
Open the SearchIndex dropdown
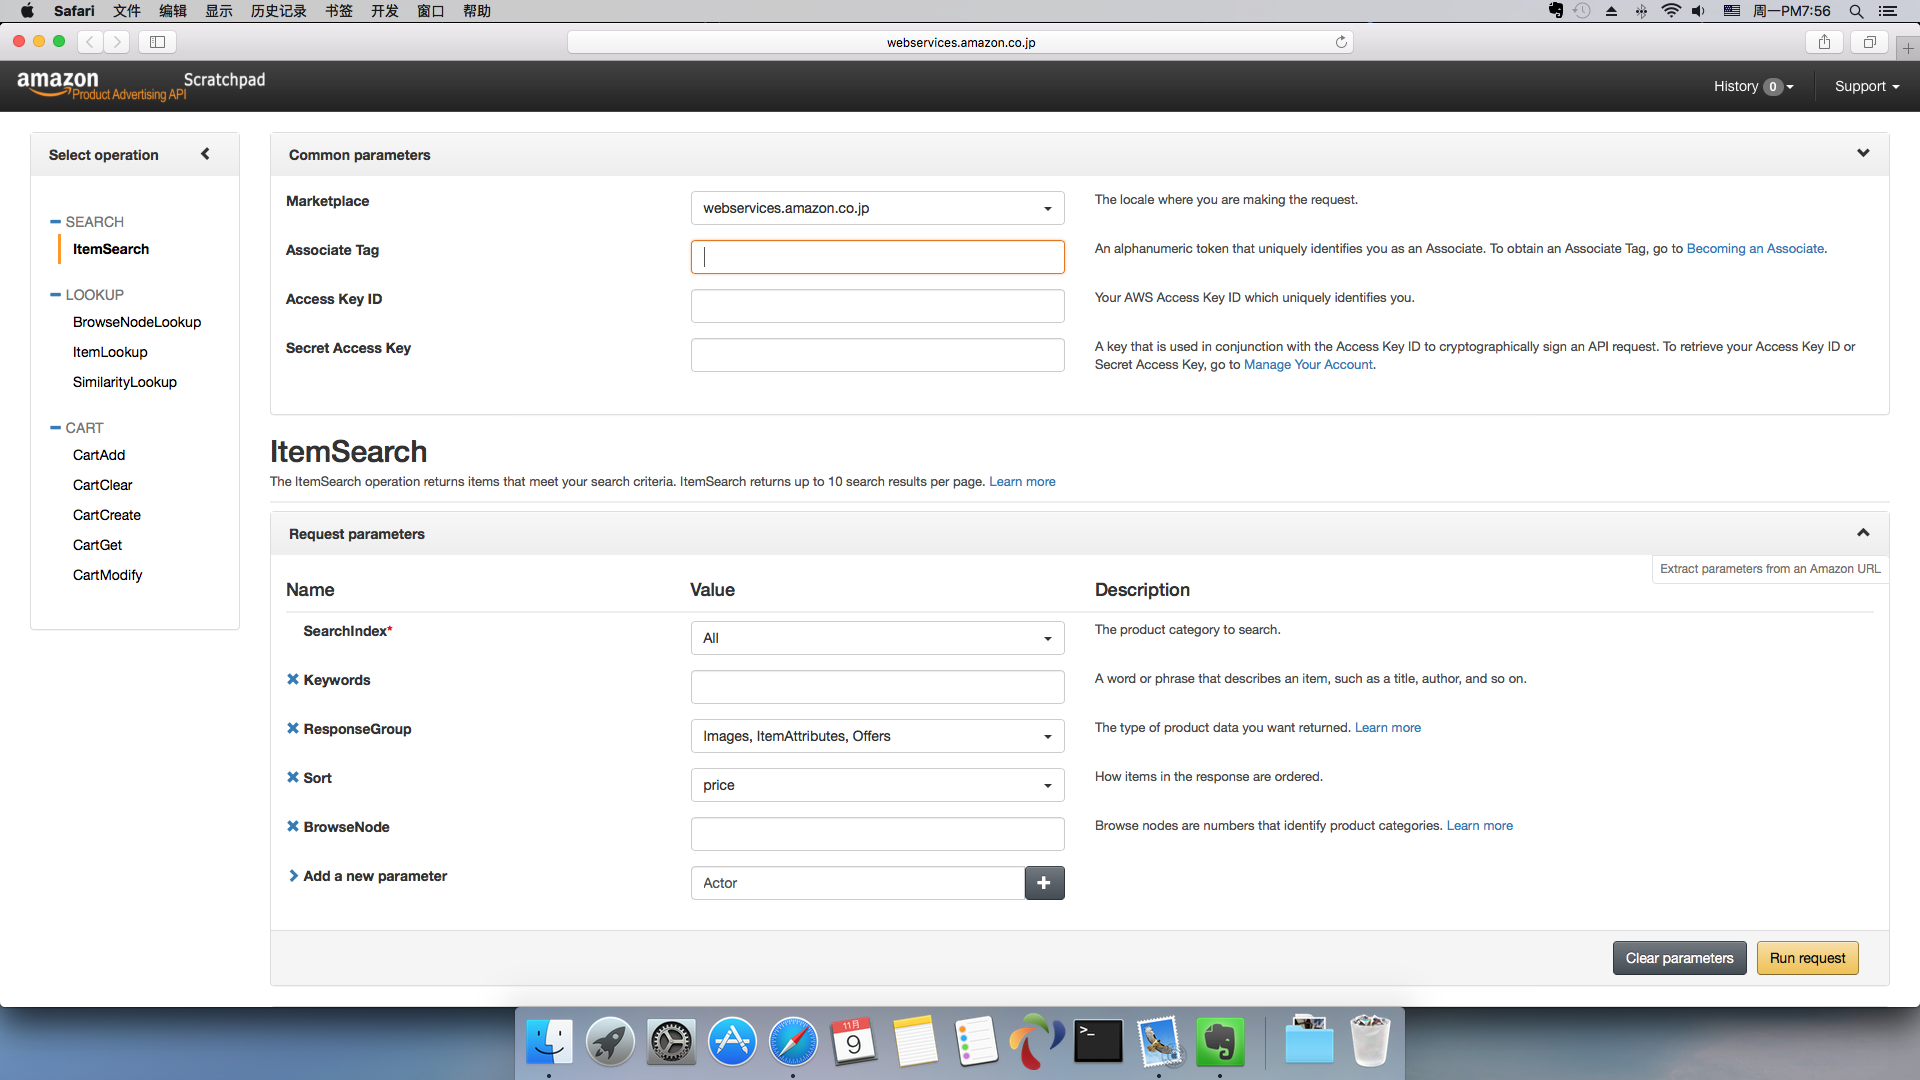(x=877, y=638)
